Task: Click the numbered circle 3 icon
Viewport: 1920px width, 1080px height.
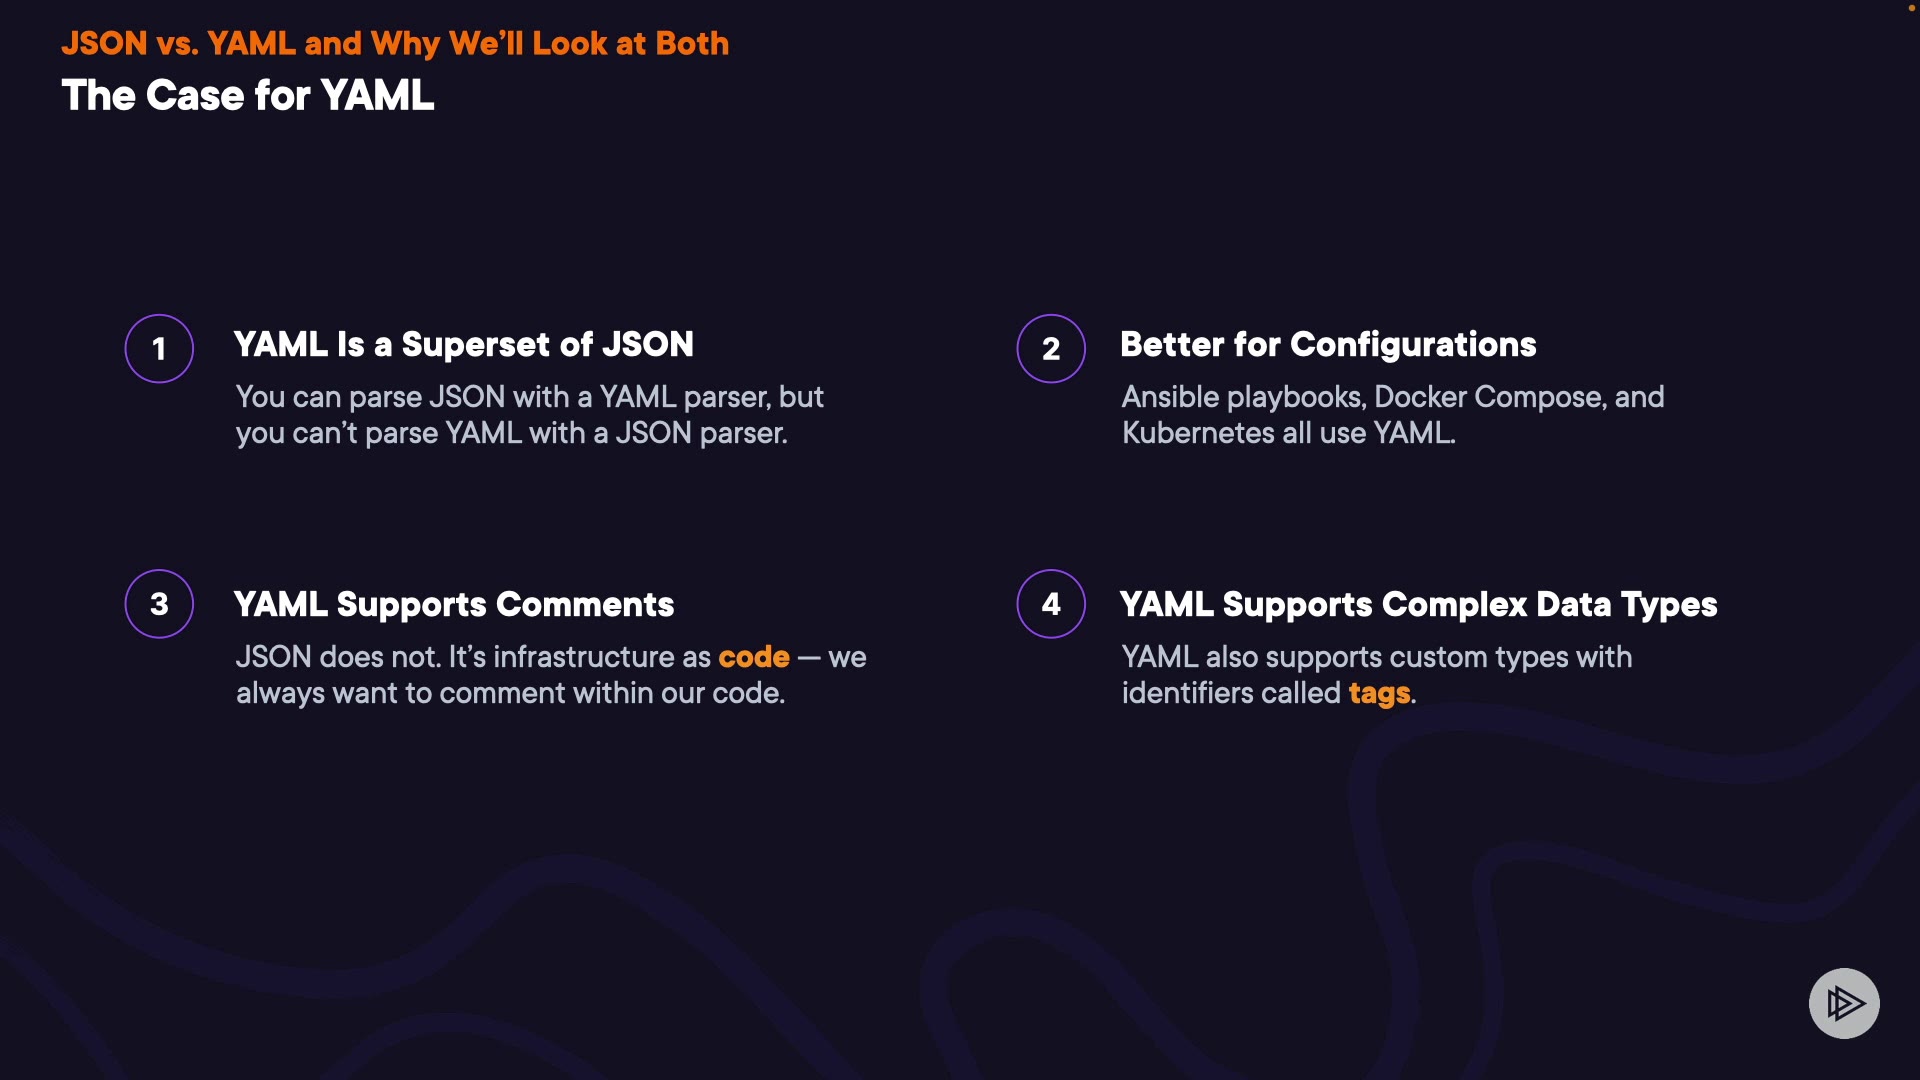Action: [x=159, y=604]
